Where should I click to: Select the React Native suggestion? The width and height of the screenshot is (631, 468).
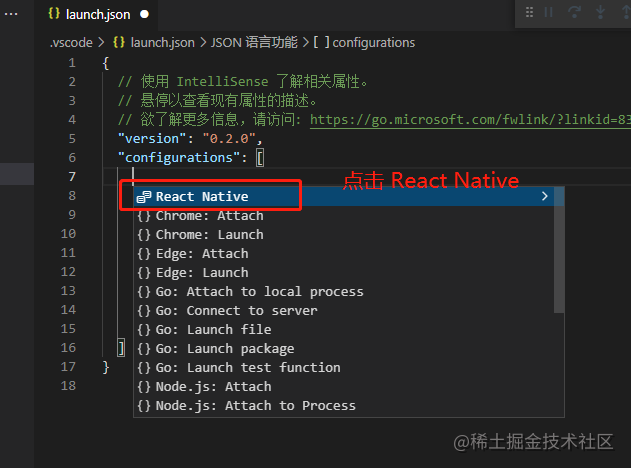click(344, 196)
